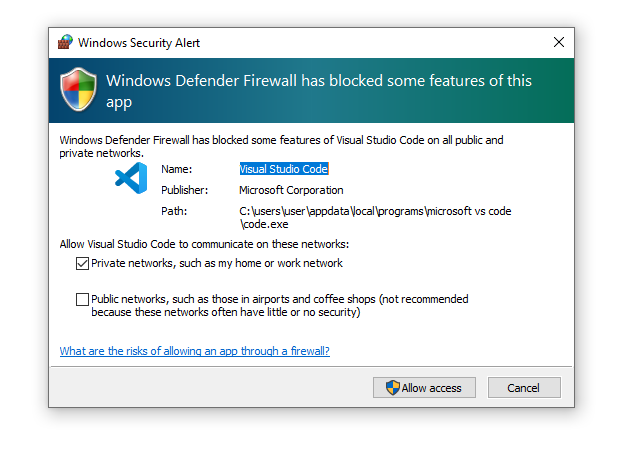
Task: Click the description about public and private networks
Action: click(280, 146)
